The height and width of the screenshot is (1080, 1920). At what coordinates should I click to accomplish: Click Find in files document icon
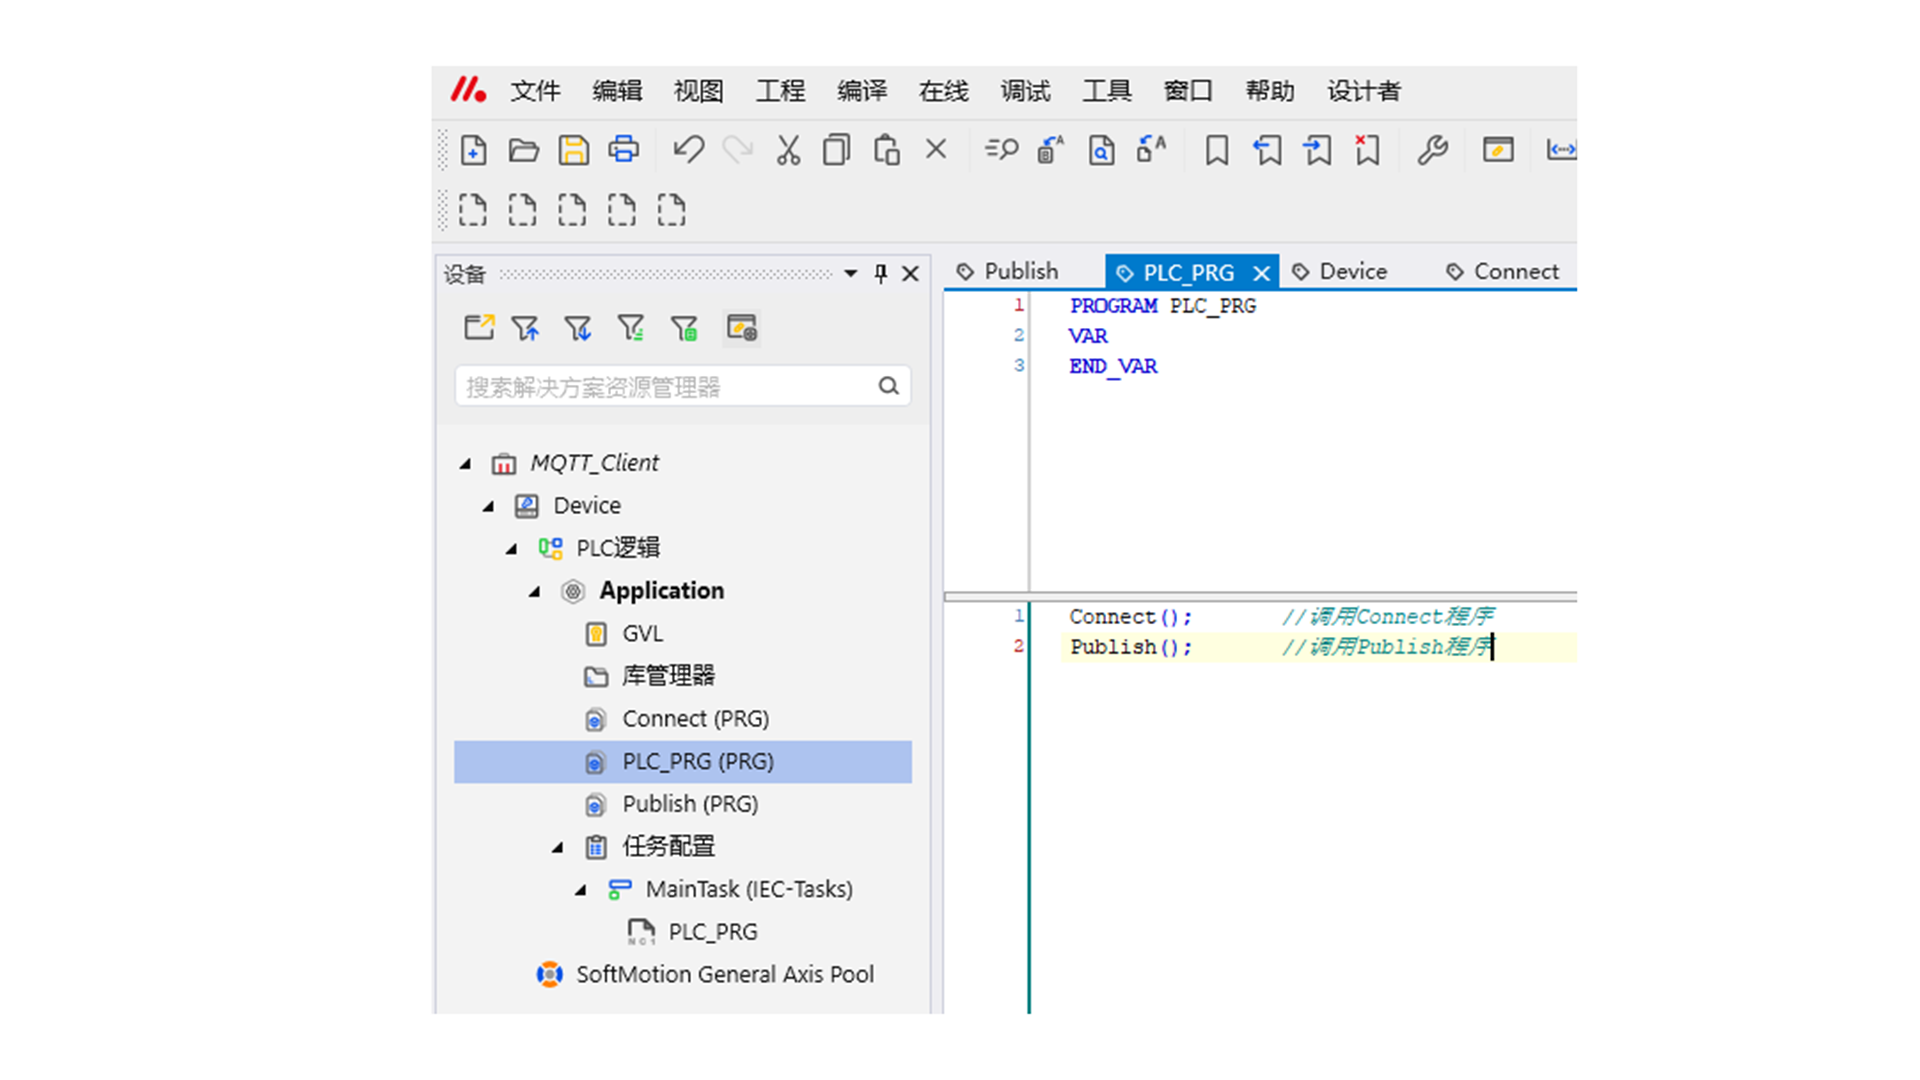[x=1101, y=150]
